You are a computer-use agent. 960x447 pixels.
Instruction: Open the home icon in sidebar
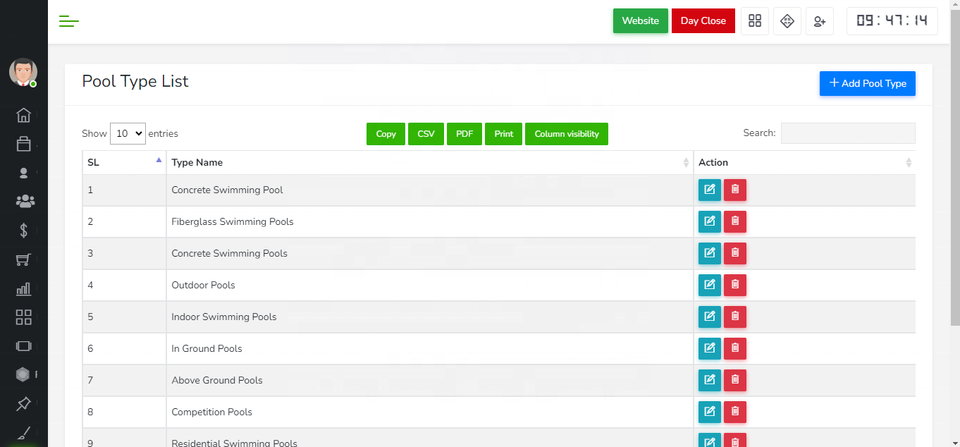24,115
